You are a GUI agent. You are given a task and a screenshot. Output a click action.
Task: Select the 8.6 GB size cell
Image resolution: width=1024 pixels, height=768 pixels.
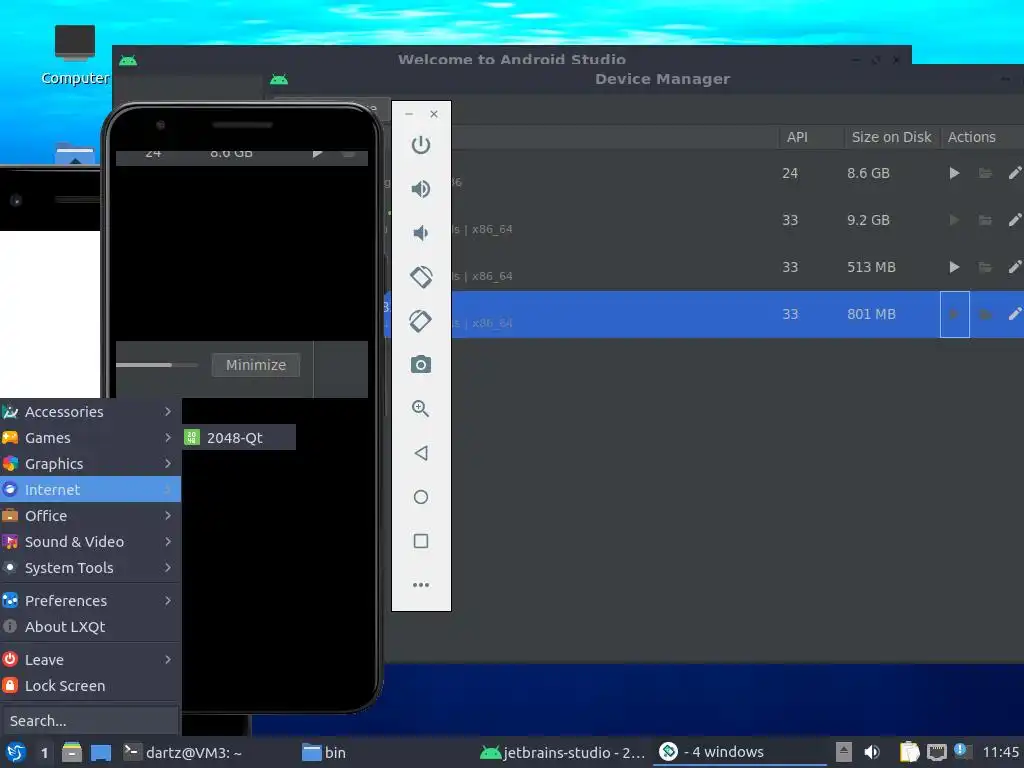tap(868, 173)
